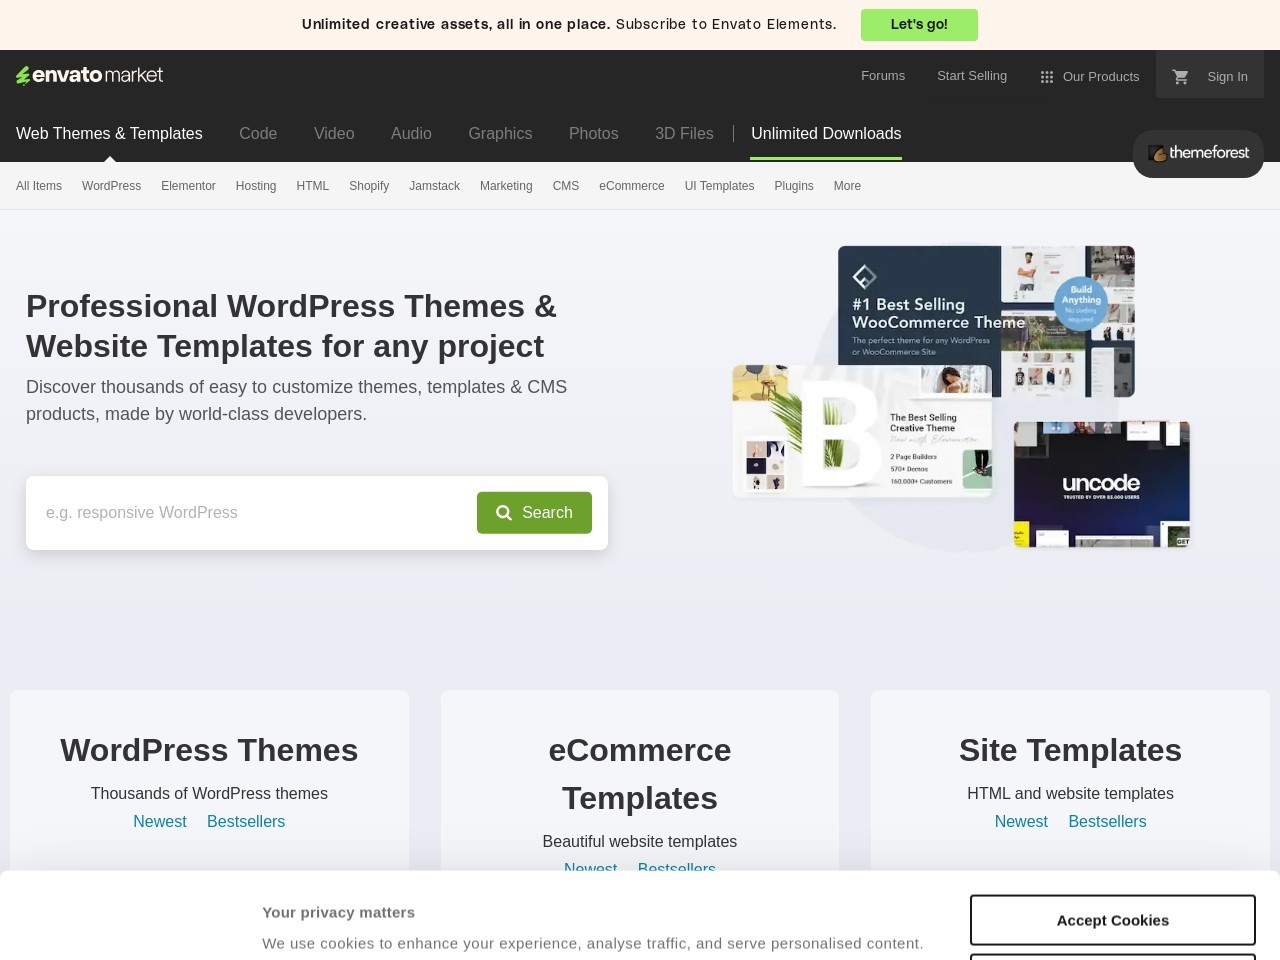Open the Unlimited Downloads tab
The height and width of the screenshot is (960, 1280).
pyautogui.click(x=826, y=133)
